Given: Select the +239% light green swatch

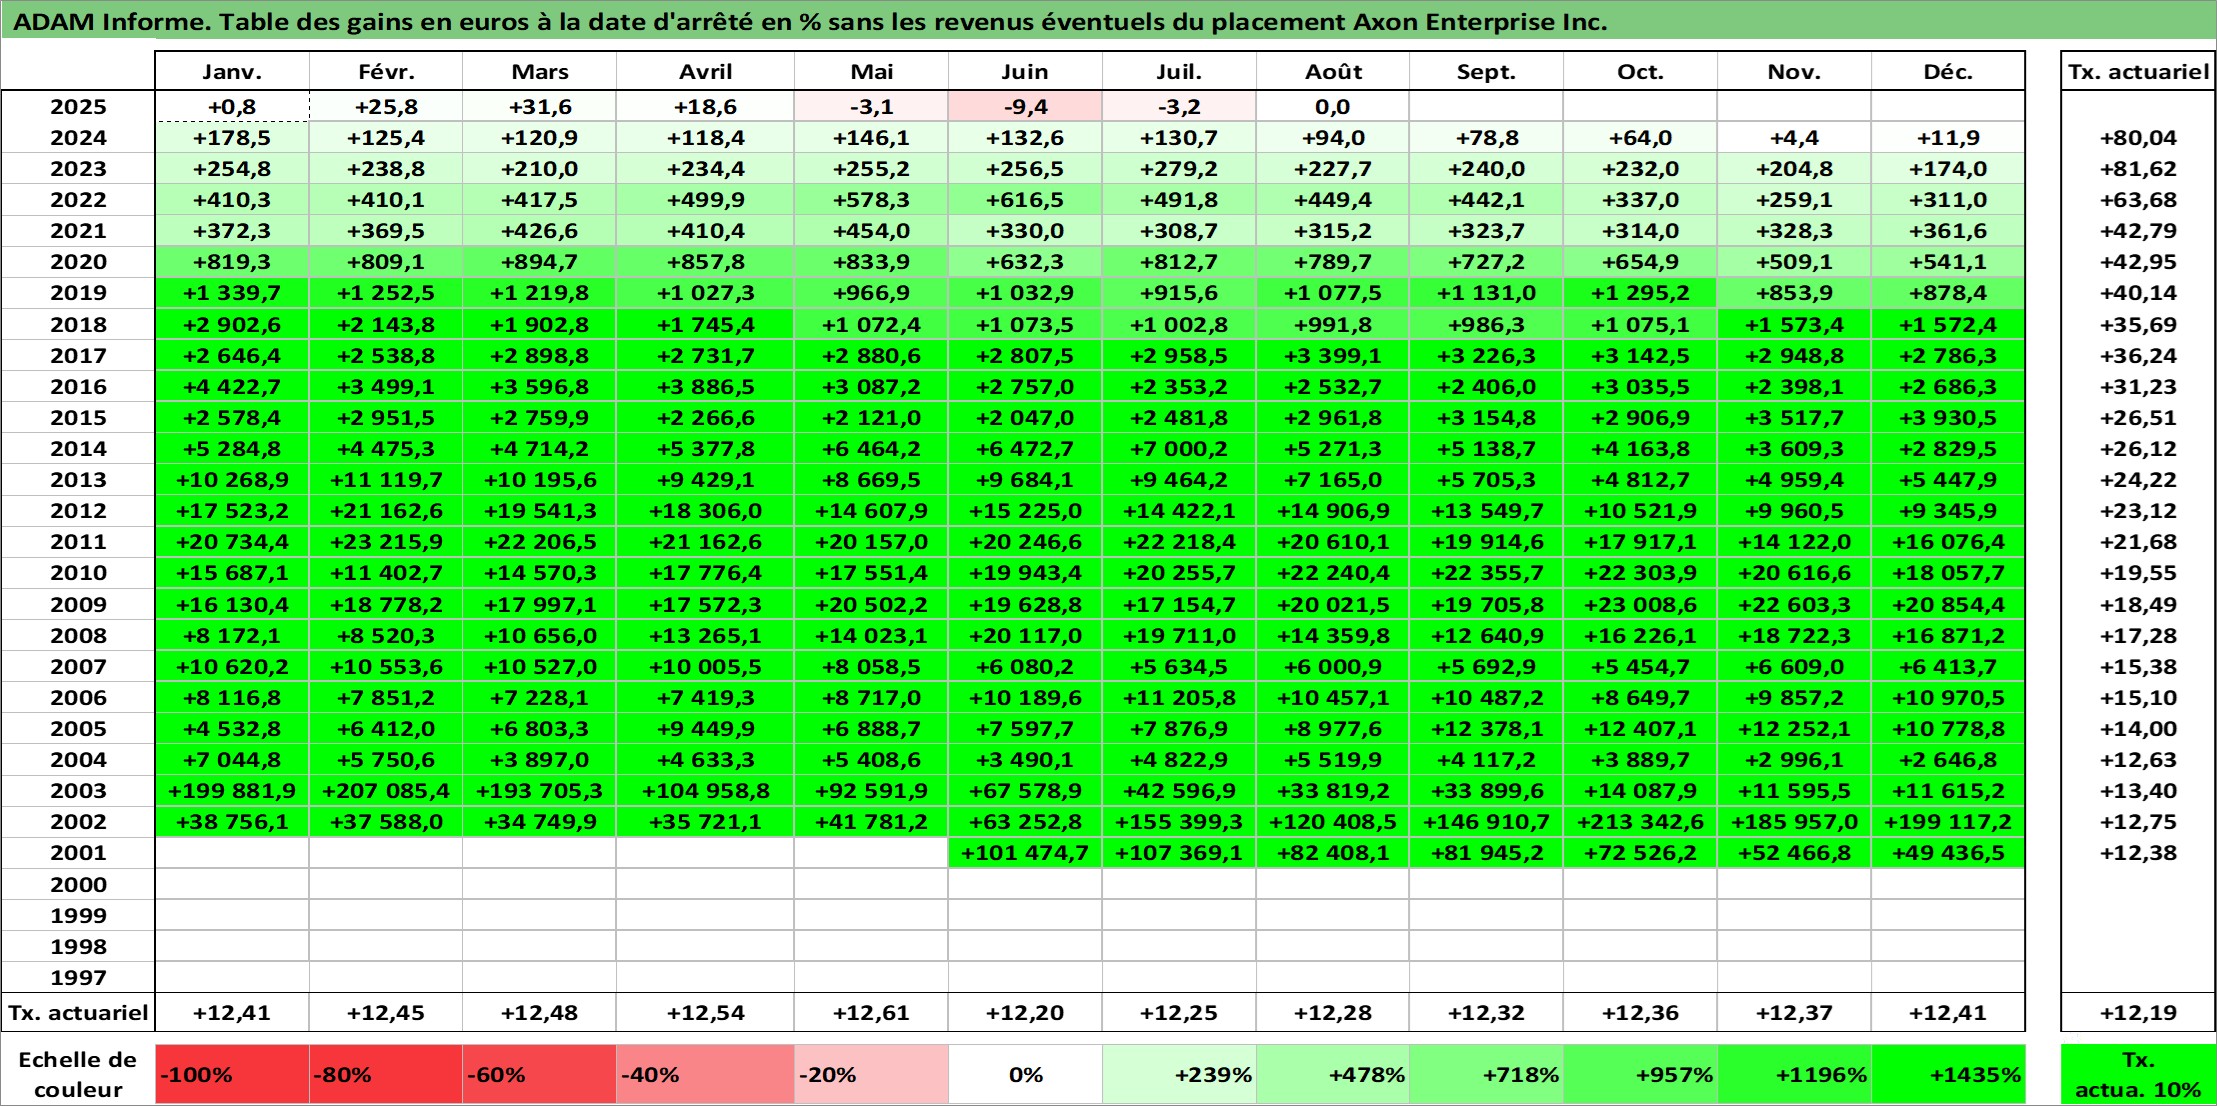Looking at the screenshot, I should pos(1179,1075).
